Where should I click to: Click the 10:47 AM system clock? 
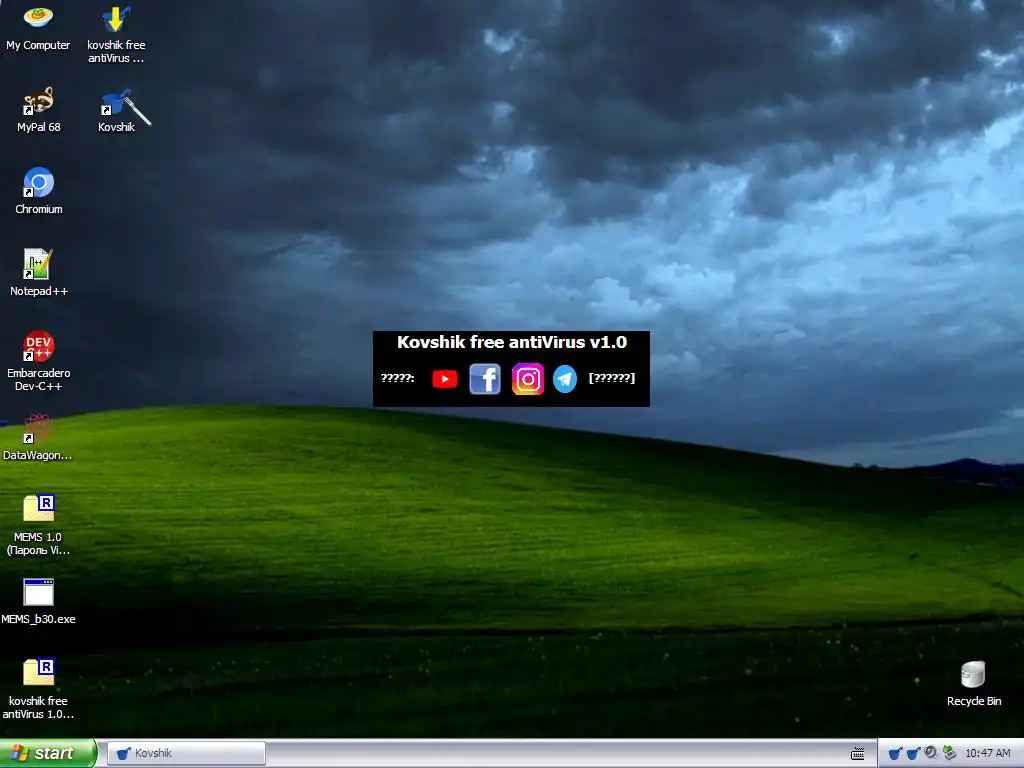987,753
